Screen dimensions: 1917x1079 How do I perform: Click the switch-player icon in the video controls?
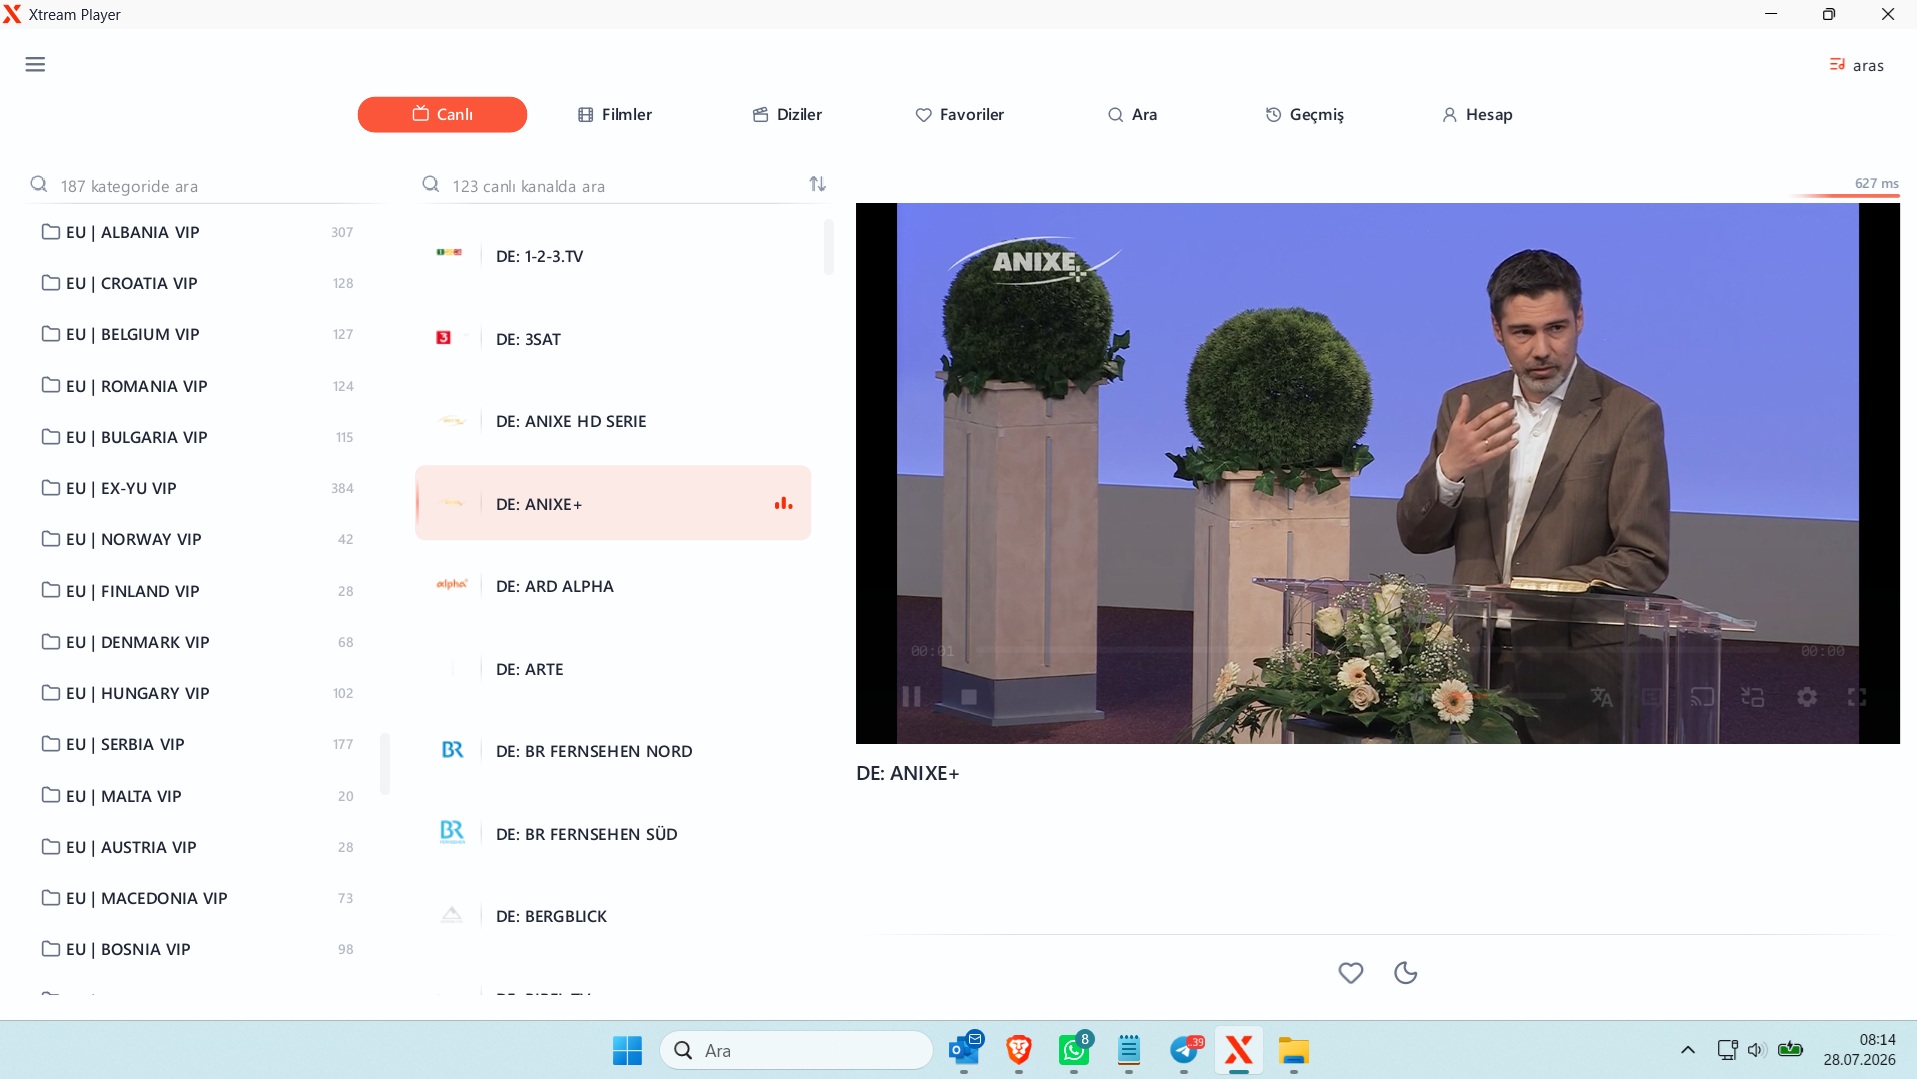click(1753, 697)
